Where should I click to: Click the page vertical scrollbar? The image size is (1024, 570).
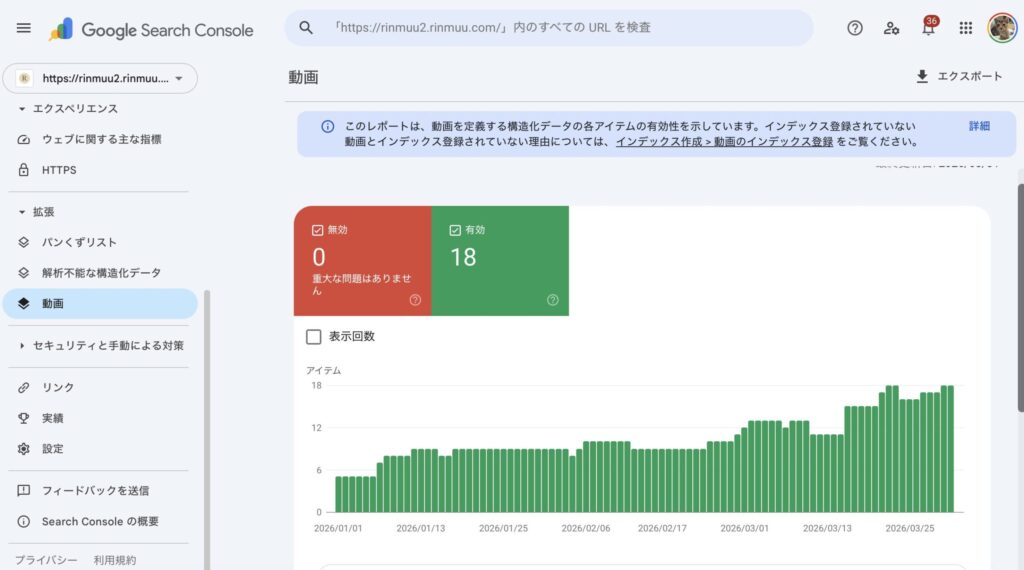point(1019,298)
